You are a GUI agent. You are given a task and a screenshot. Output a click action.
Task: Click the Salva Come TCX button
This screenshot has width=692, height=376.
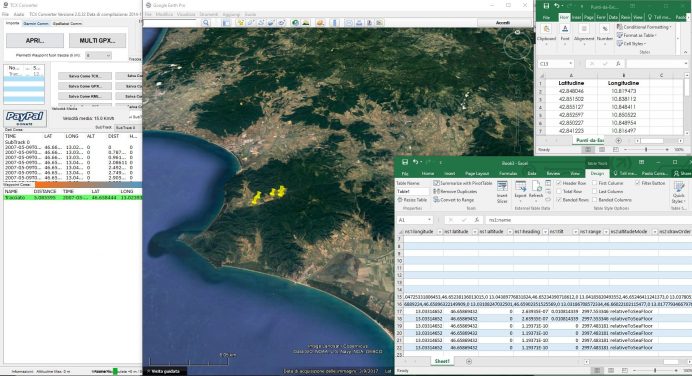tap(85, 76)
